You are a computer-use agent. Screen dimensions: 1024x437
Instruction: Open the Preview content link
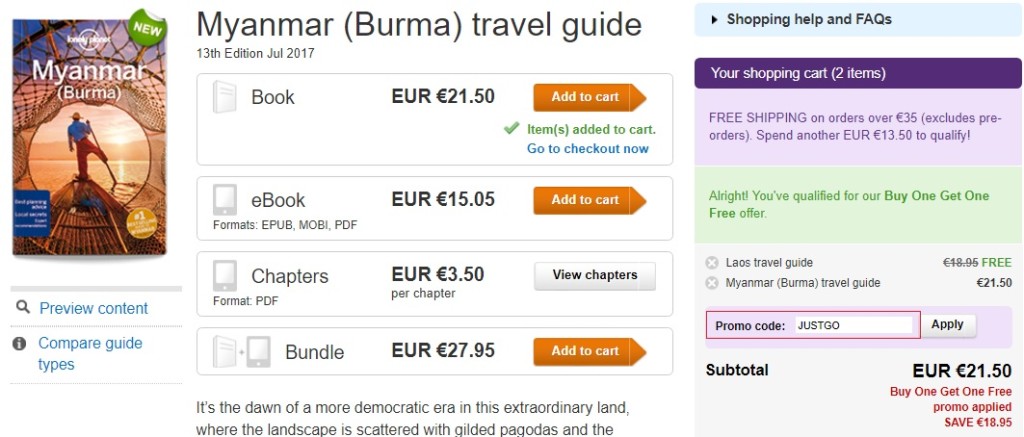click(x=94, y=308)
